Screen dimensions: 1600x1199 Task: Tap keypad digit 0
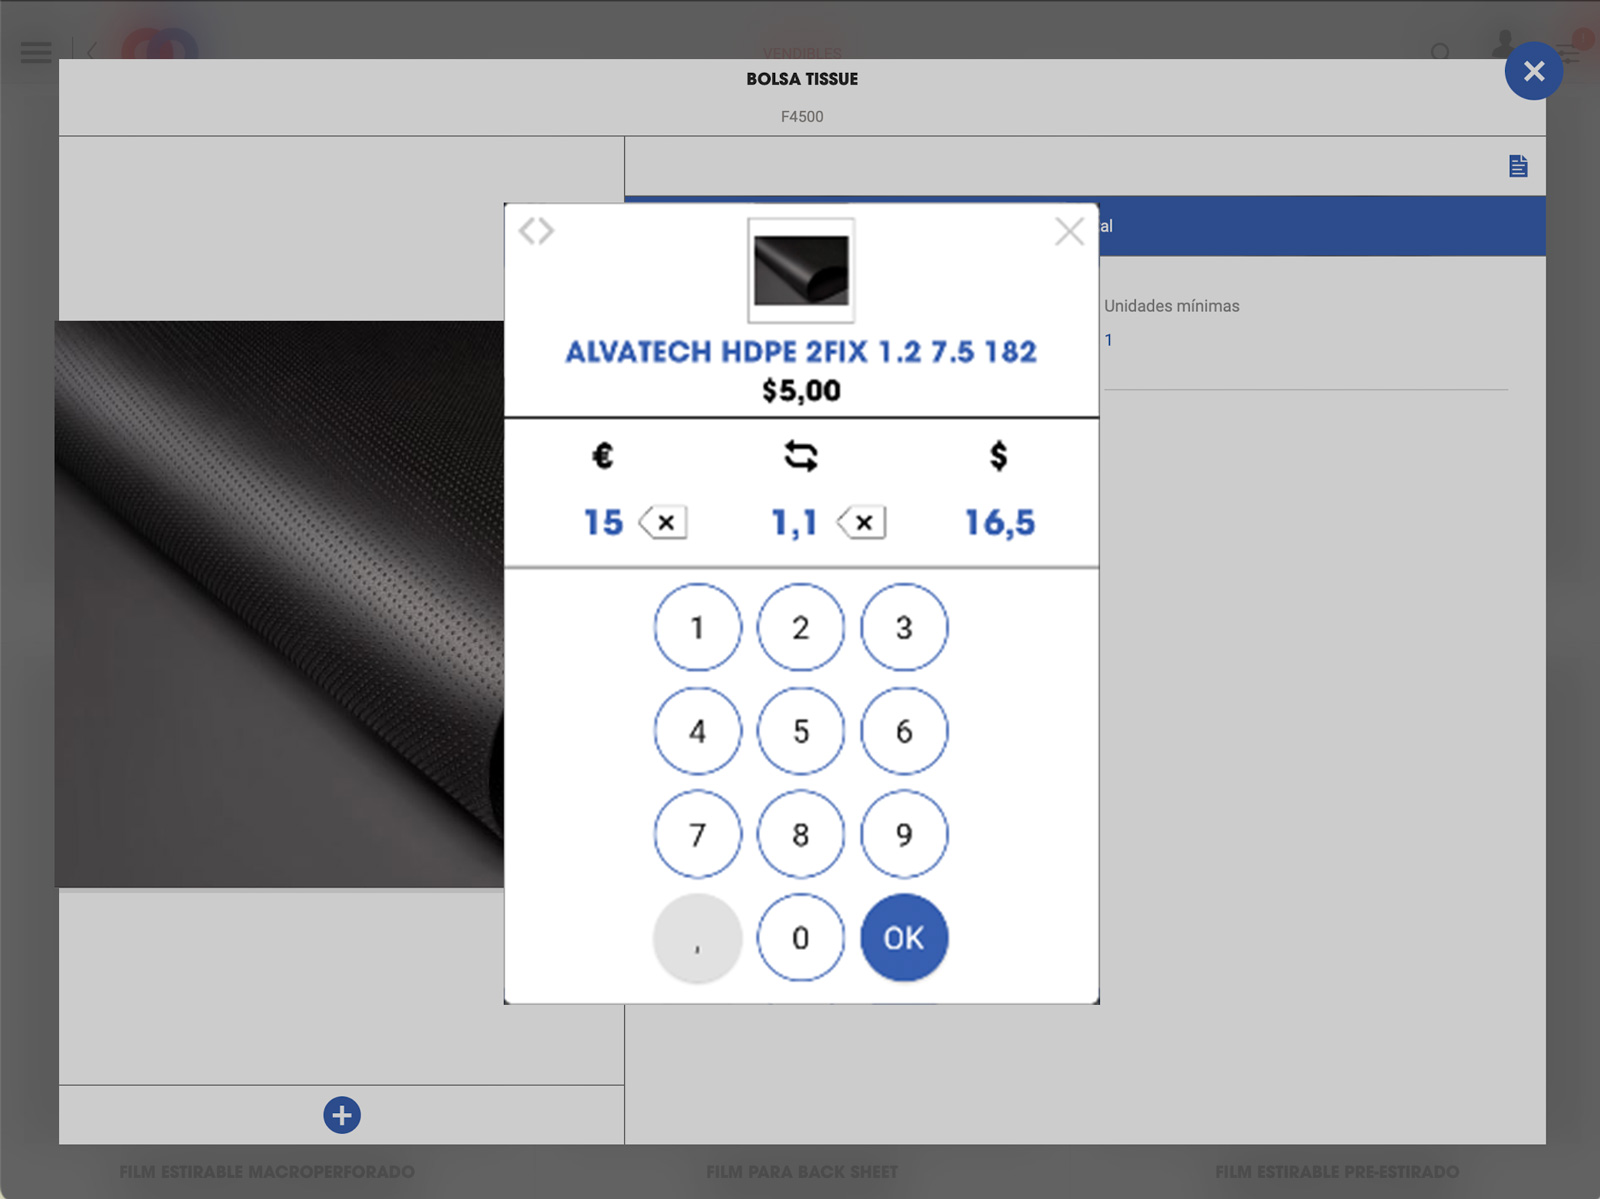[x=801, y=938]
